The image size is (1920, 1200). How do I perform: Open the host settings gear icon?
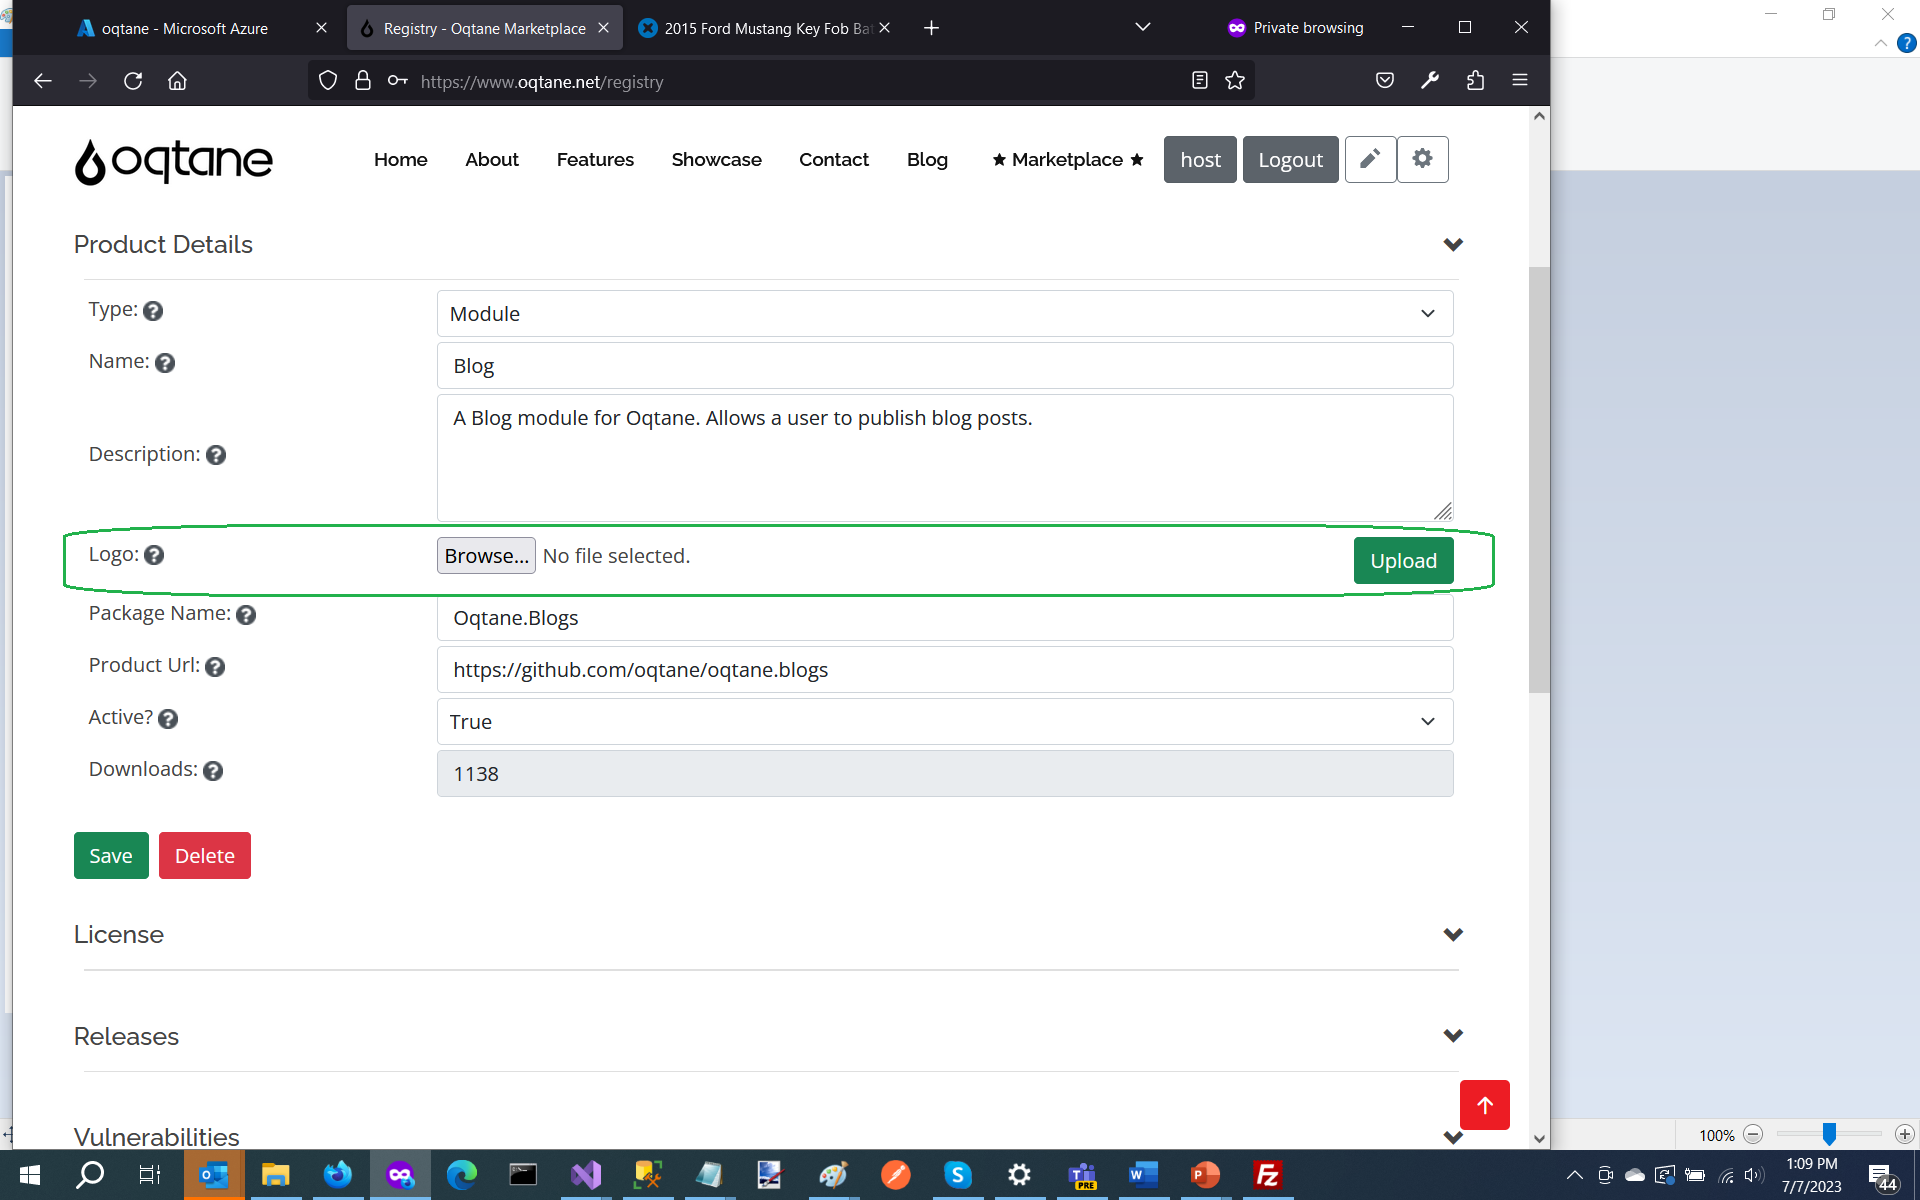coord(1422,159)
